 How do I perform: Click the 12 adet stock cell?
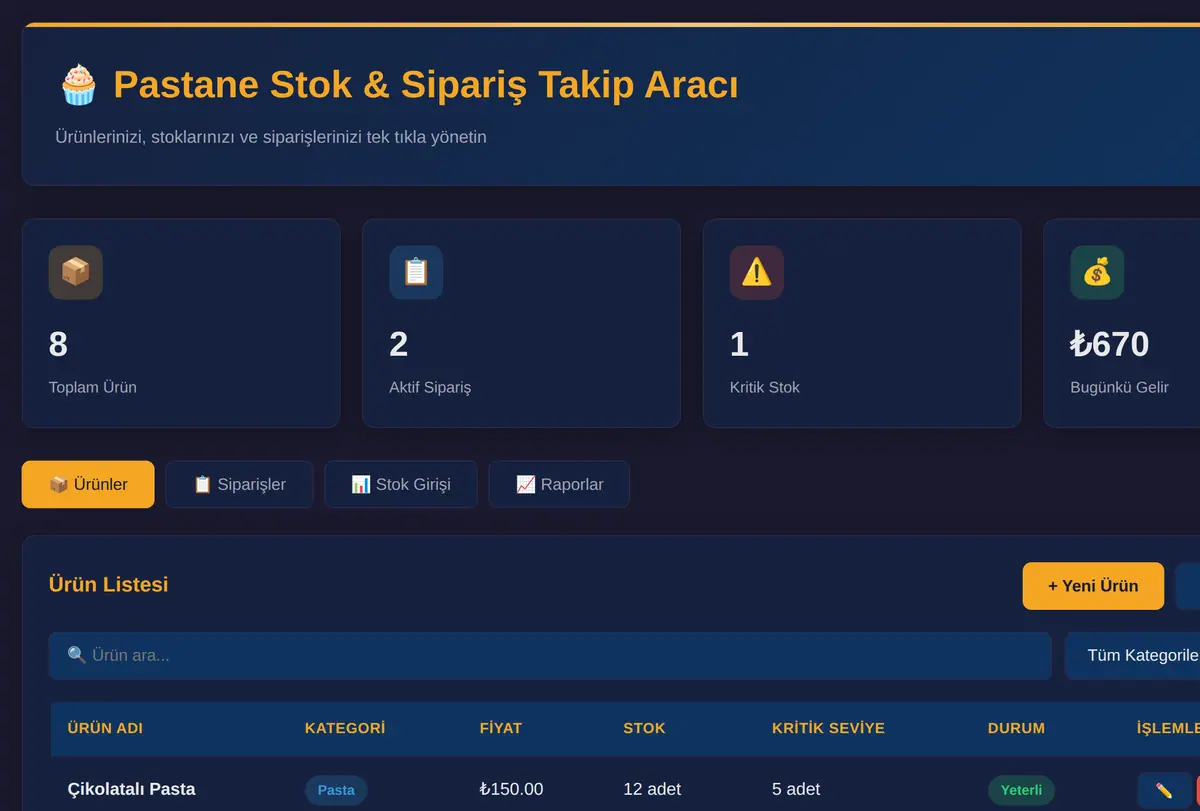pos(652,789)
